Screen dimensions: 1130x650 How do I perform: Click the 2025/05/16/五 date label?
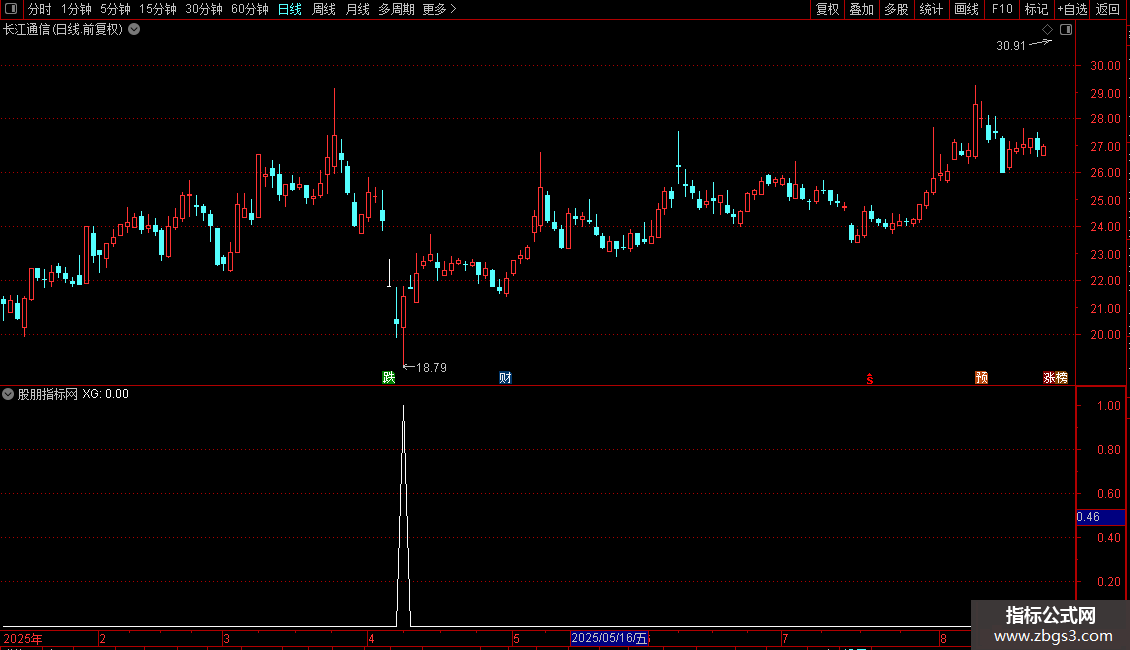point(610,638)
